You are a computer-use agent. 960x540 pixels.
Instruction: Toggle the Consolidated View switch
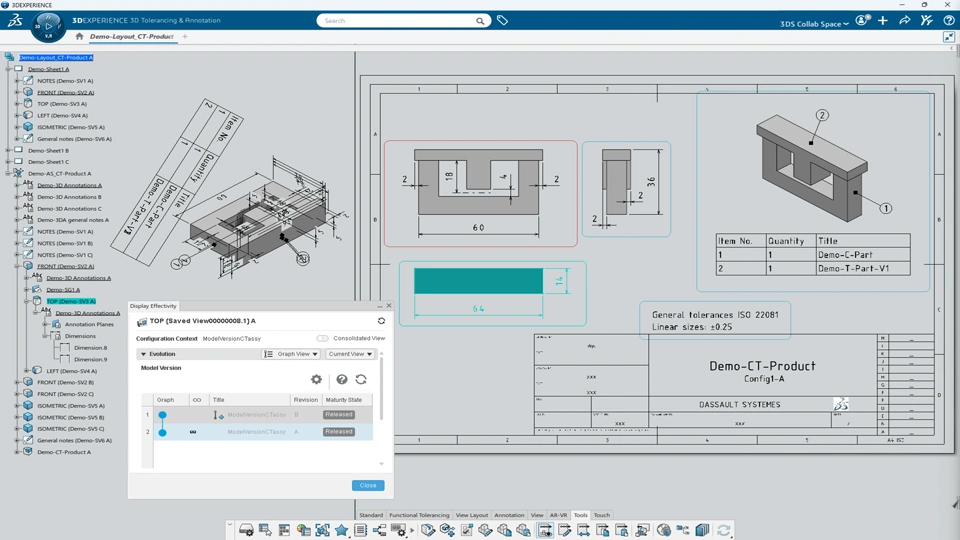(322, 338)
